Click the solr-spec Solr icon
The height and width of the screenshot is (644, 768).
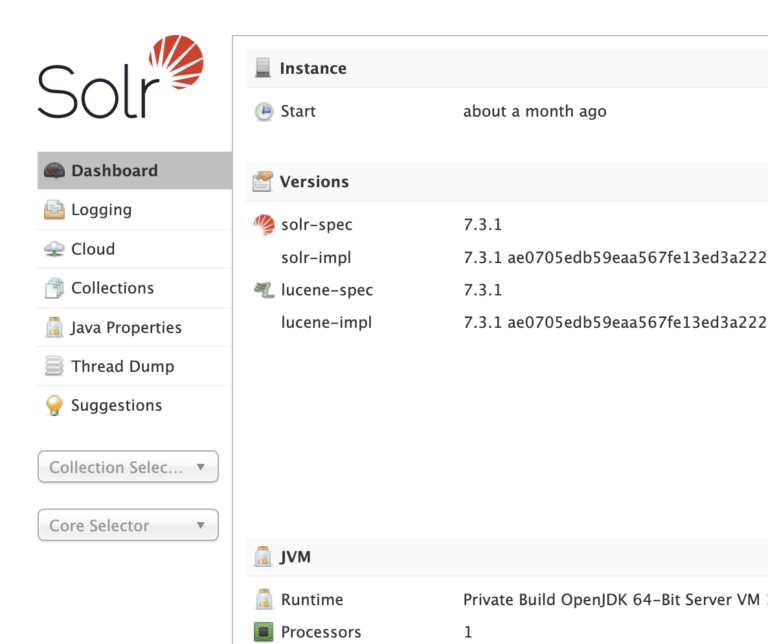click(x=264, y=225)
